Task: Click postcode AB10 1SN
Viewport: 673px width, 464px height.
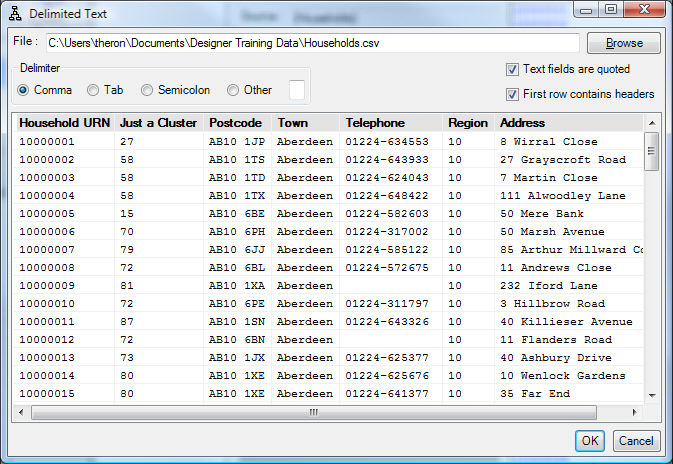Action: (x=236, y=322)
